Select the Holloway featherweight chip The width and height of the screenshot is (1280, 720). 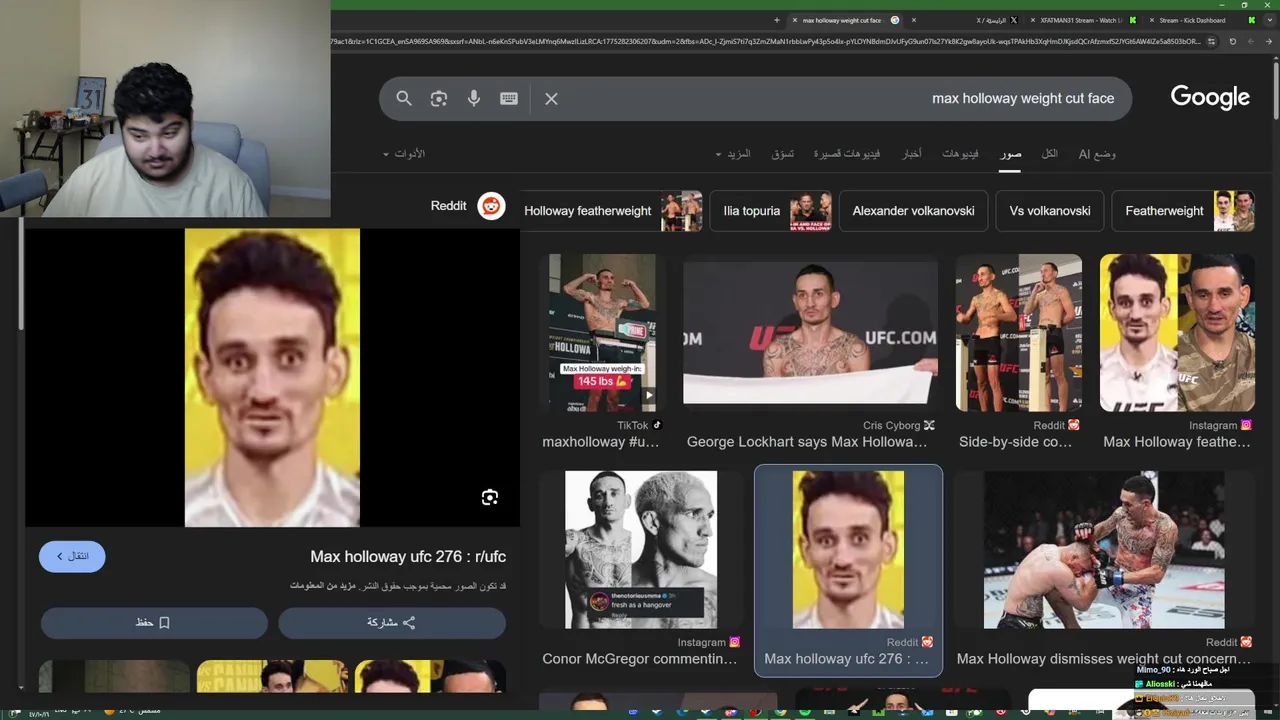pyautogui.click(x=612, y=211)
